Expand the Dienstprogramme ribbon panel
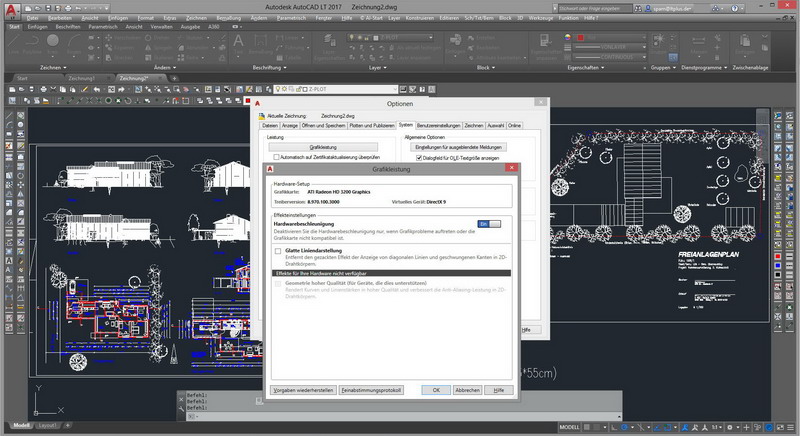The image size is (800, 436). 704,67
